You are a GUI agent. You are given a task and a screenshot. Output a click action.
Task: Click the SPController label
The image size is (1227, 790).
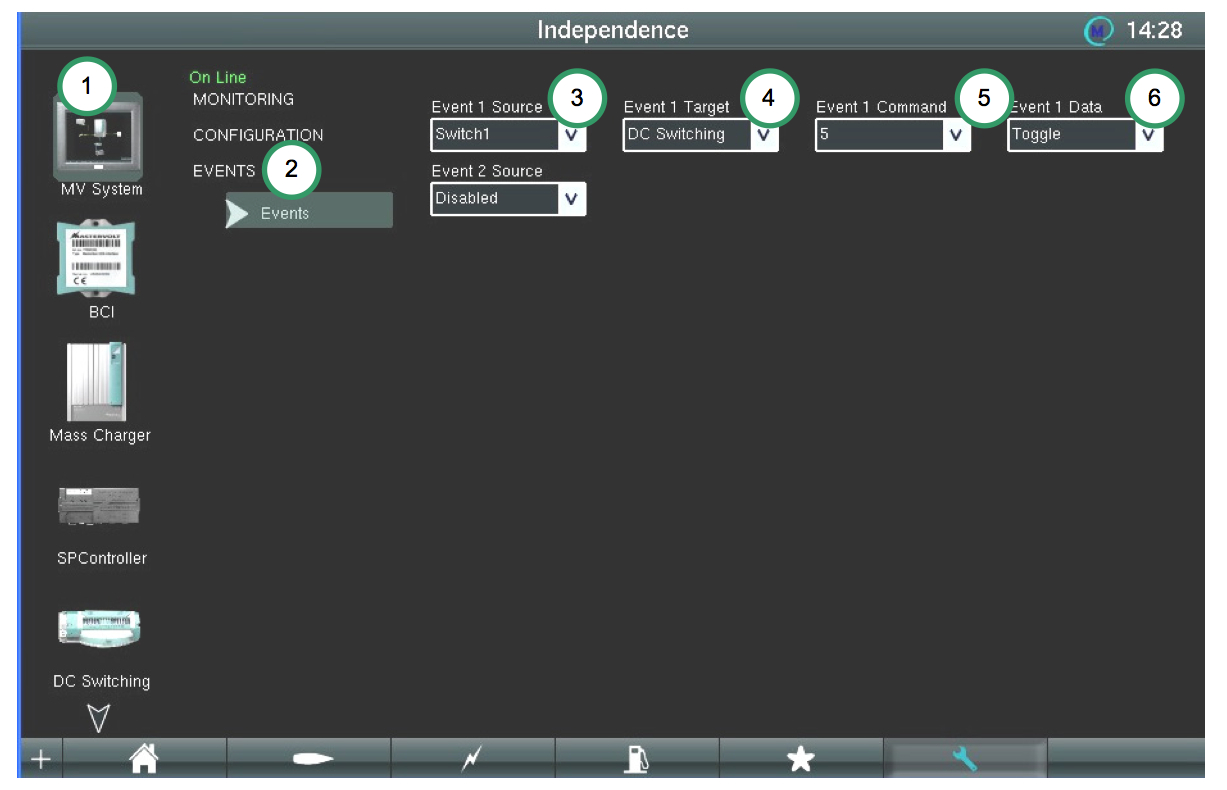coord(102,558)
